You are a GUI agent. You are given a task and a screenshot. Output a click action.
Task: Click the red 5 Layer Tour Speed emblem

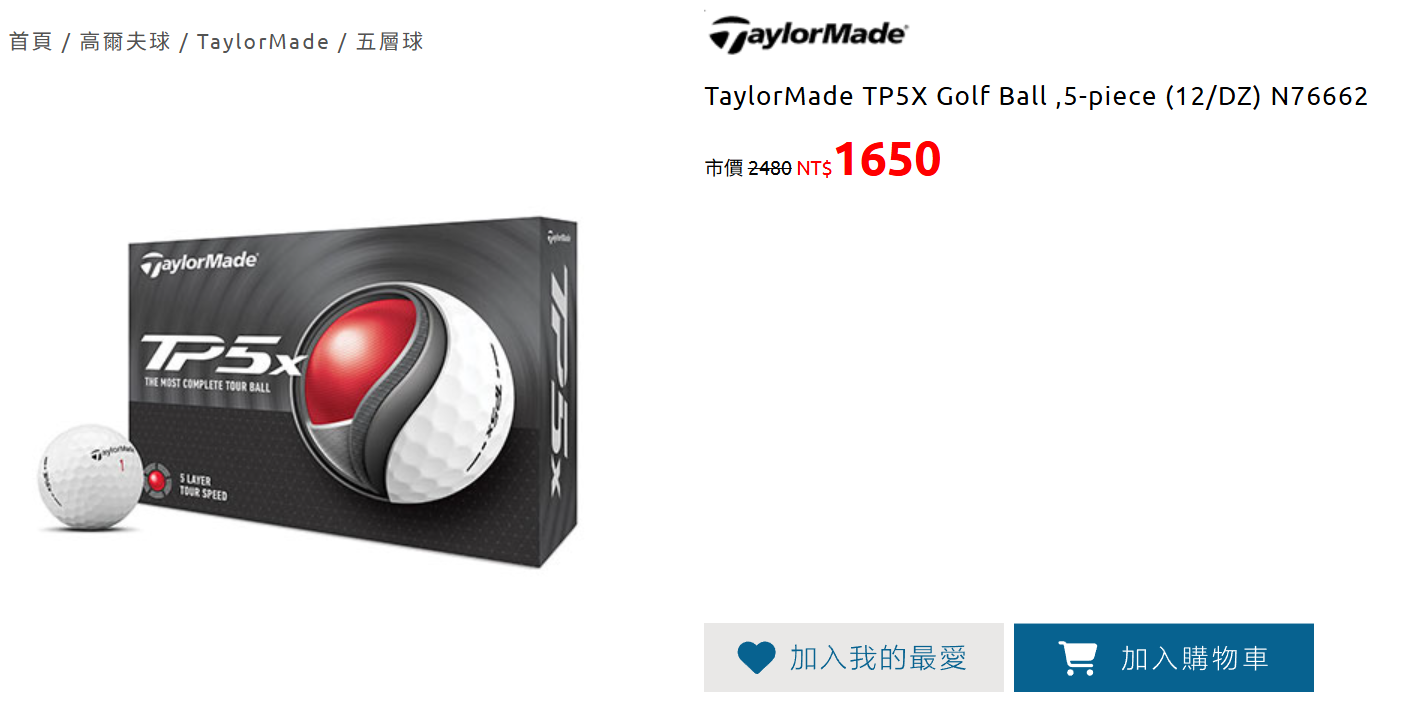pyautogui.click(x=157, y=482)
